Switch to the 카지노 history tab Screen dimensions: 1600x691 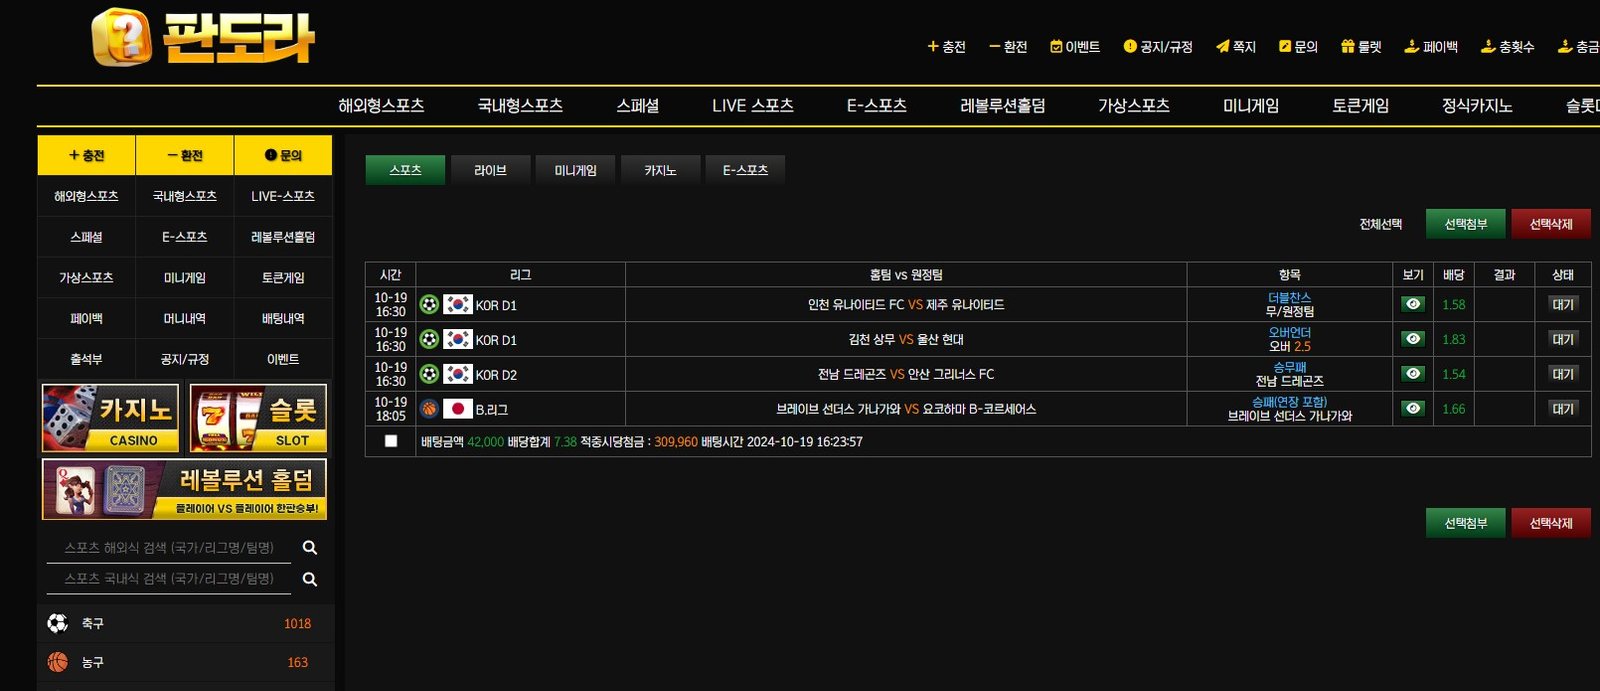point(660,170)
